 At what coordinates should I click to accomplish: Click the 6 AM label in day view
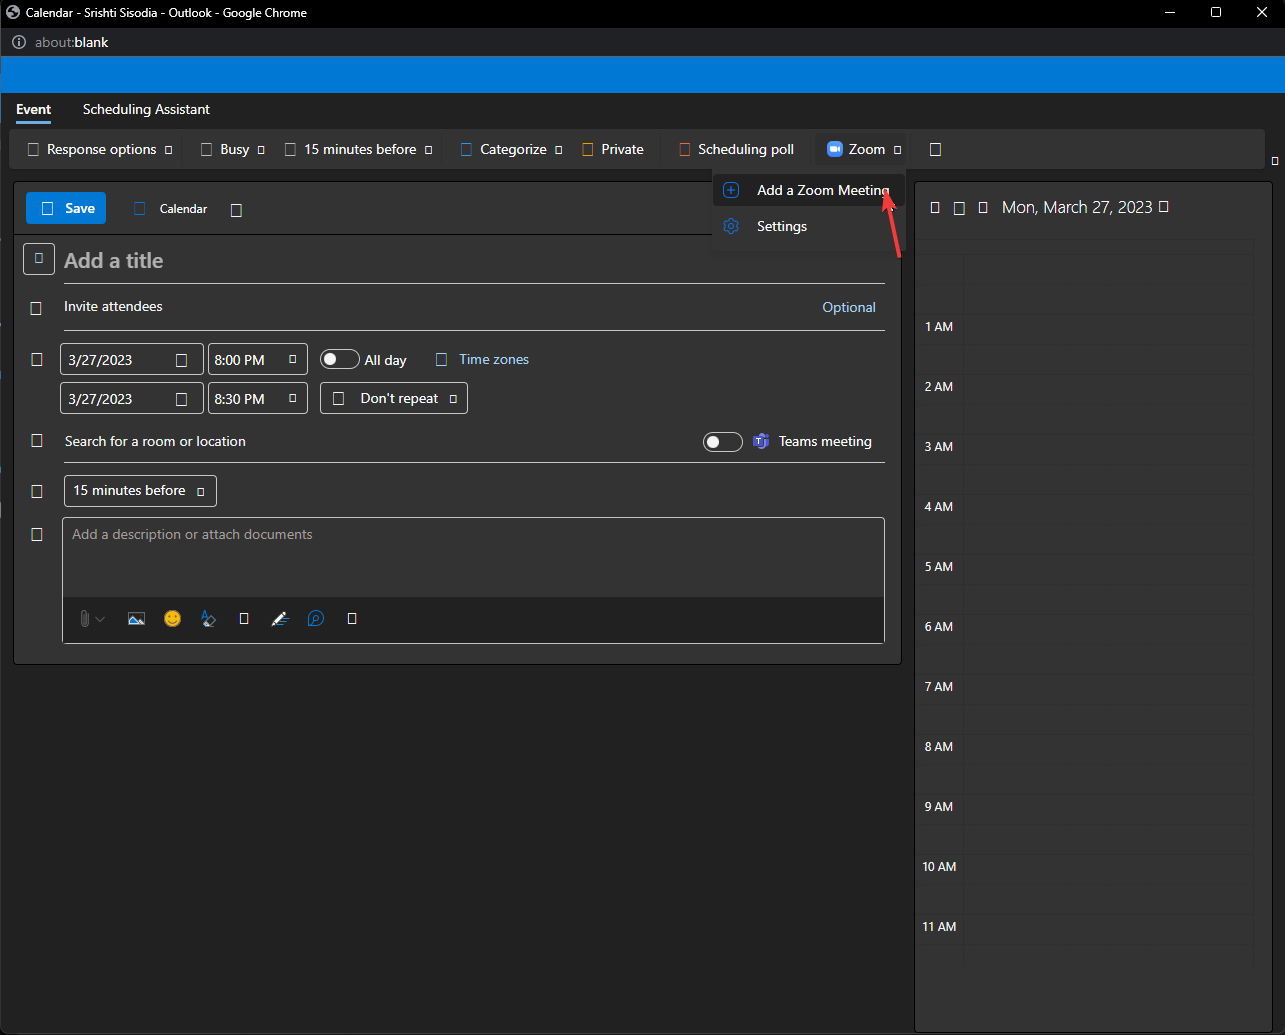click(x=939, y=627)
